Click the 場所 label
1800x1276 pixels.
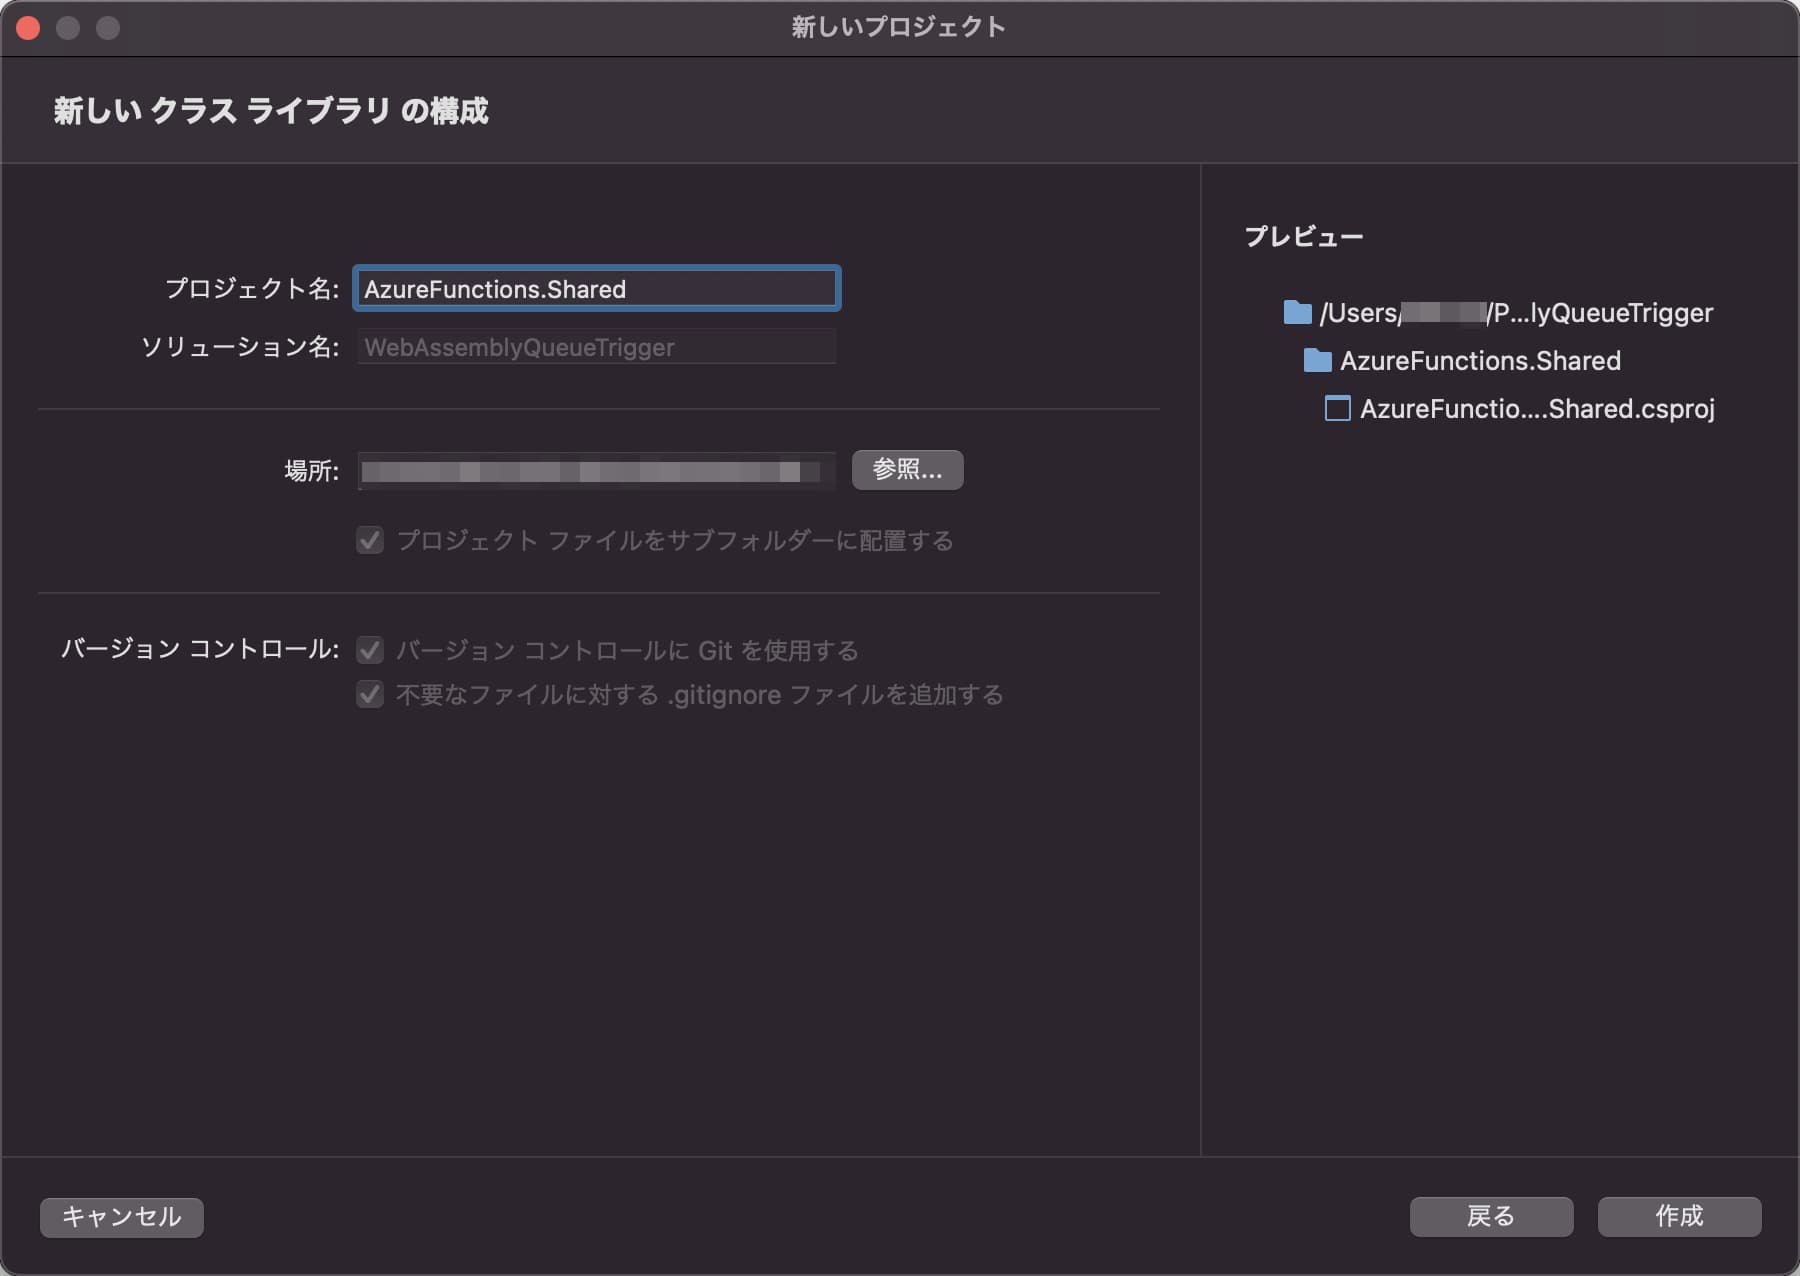(312, 471)
